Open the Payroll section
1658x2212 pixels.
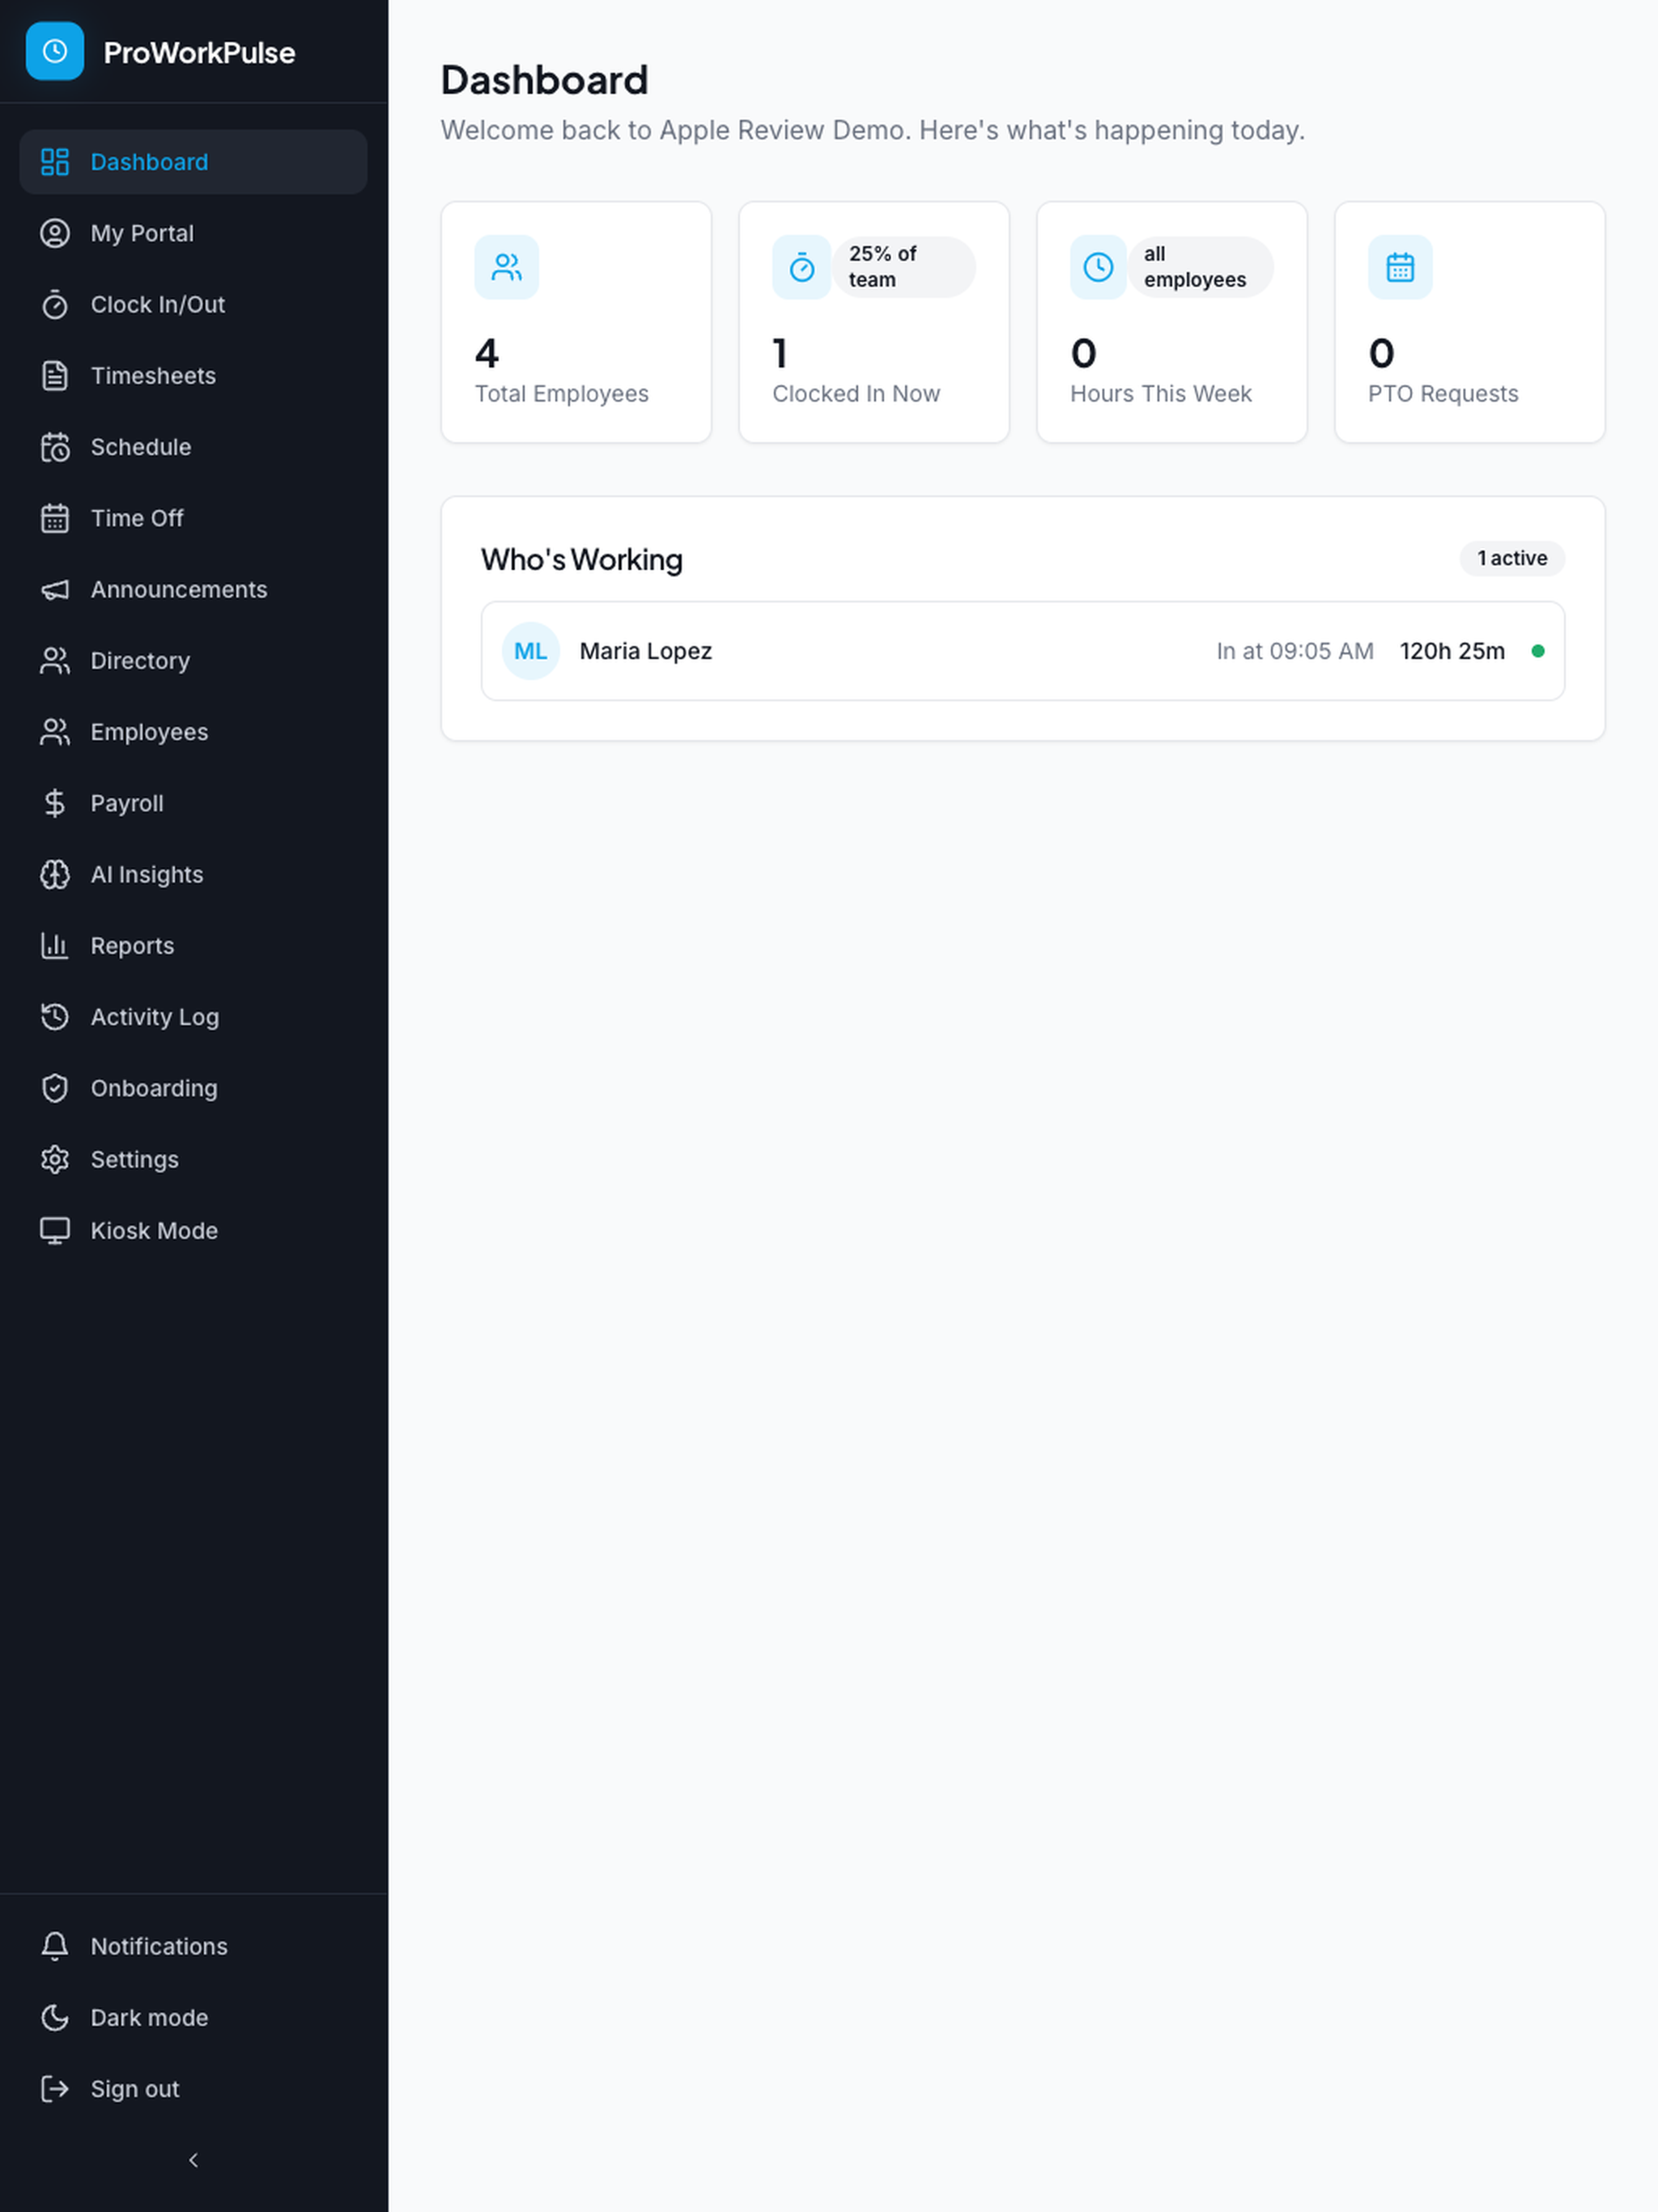(x=194, y=803)
